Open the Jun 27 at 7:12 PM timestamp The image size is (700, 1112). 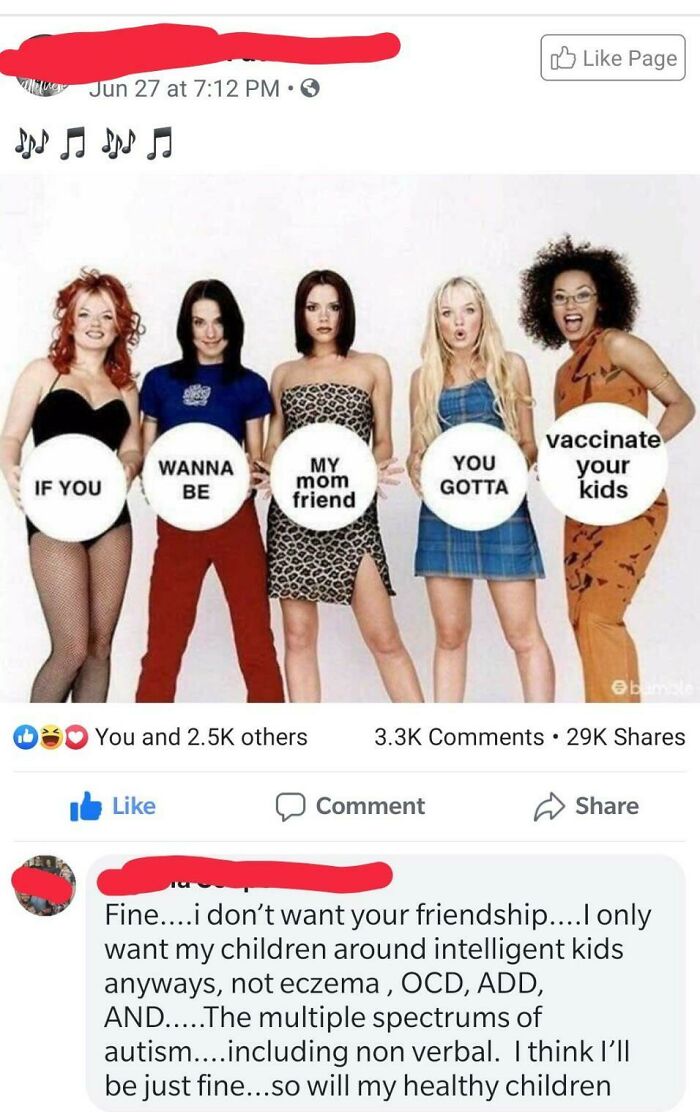tap(184, 89)
